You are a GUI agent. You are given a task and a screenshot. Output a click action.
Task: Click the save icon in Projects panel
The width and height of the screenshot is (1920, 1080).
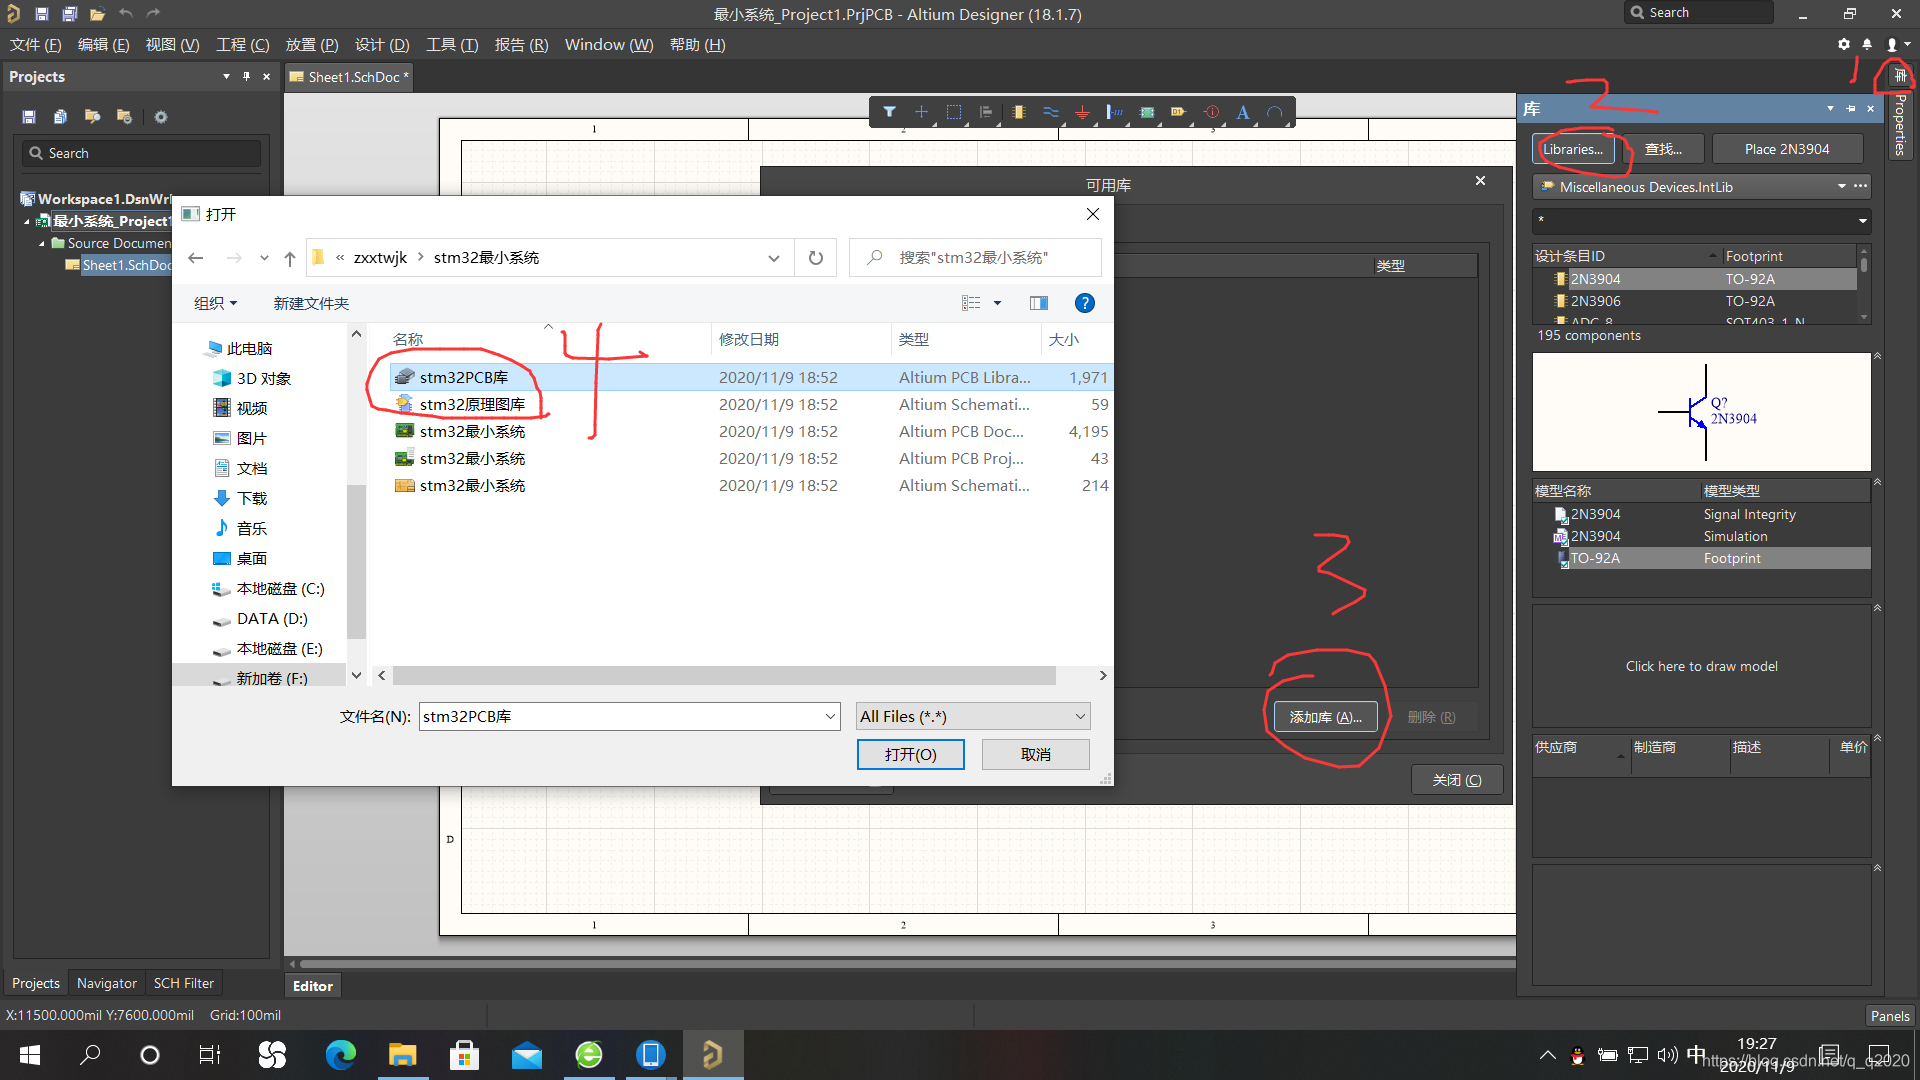pyautogui.click(x=29, y=117)
